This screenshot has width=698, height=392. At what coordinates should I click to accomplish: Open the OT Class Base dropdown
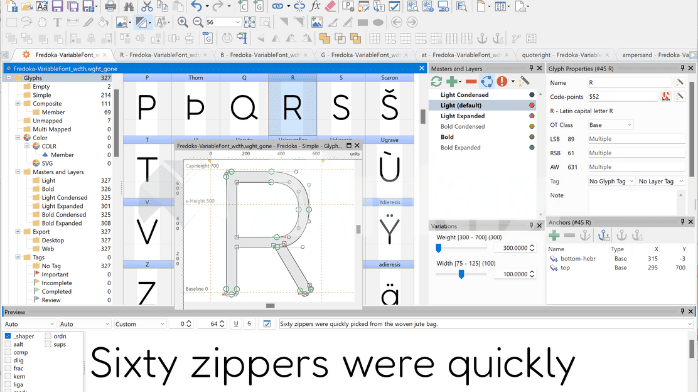610,125
